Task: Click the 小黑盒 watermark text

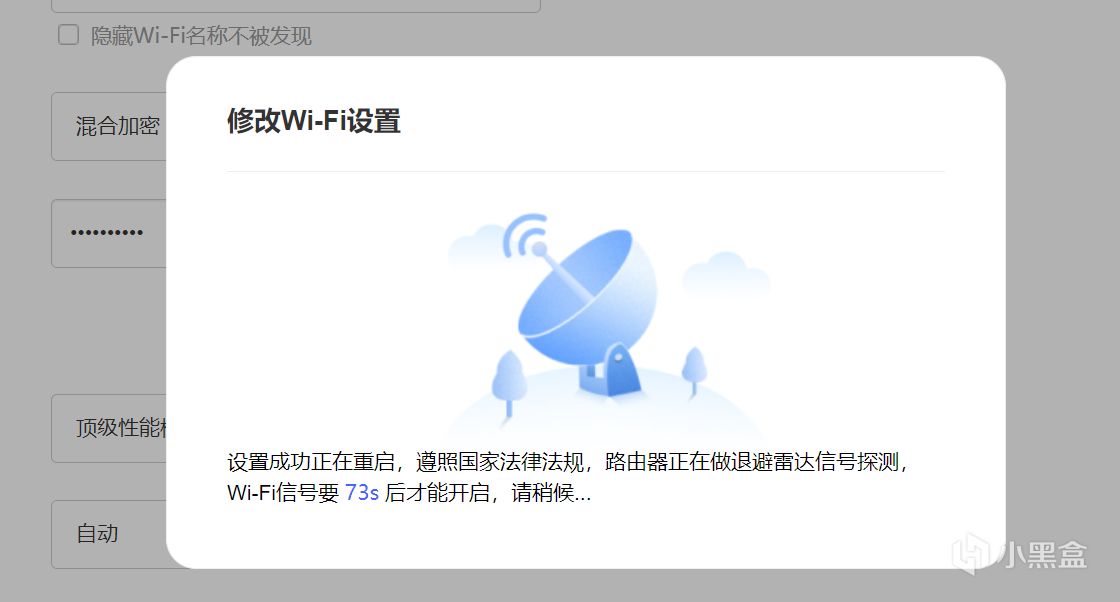Action: (x=1044, y=555)
